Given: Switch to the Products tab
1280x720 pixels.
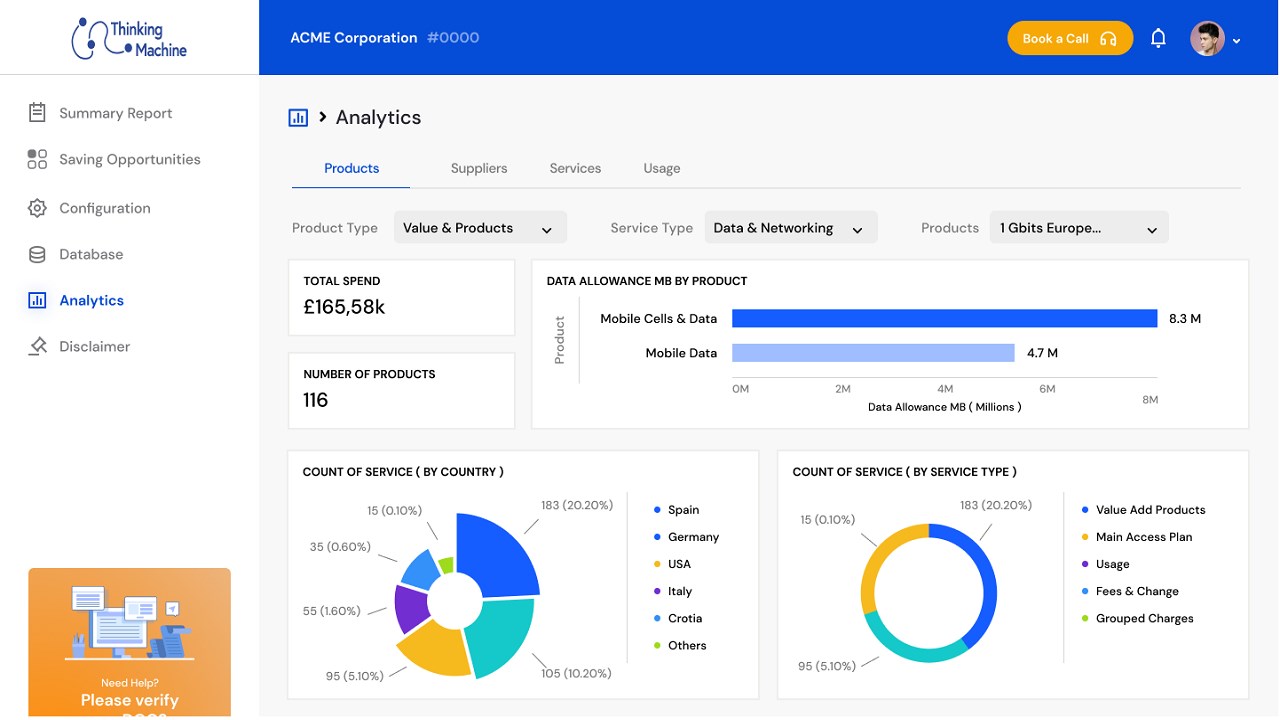Looking at the screenshot, I should pyautogui.click(x=351, y=168).
